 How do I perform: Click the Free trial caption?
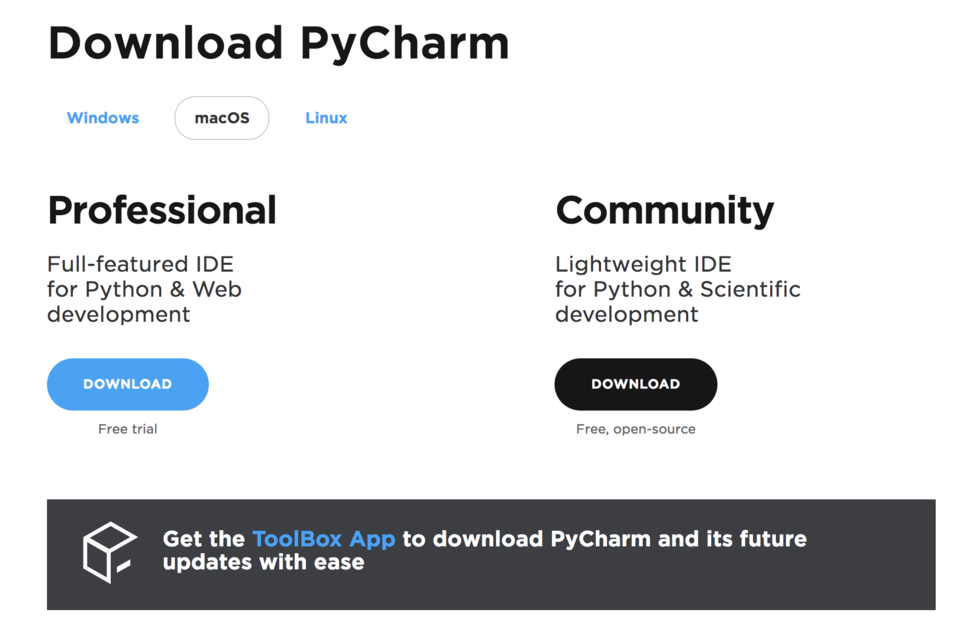click(128, 429)
